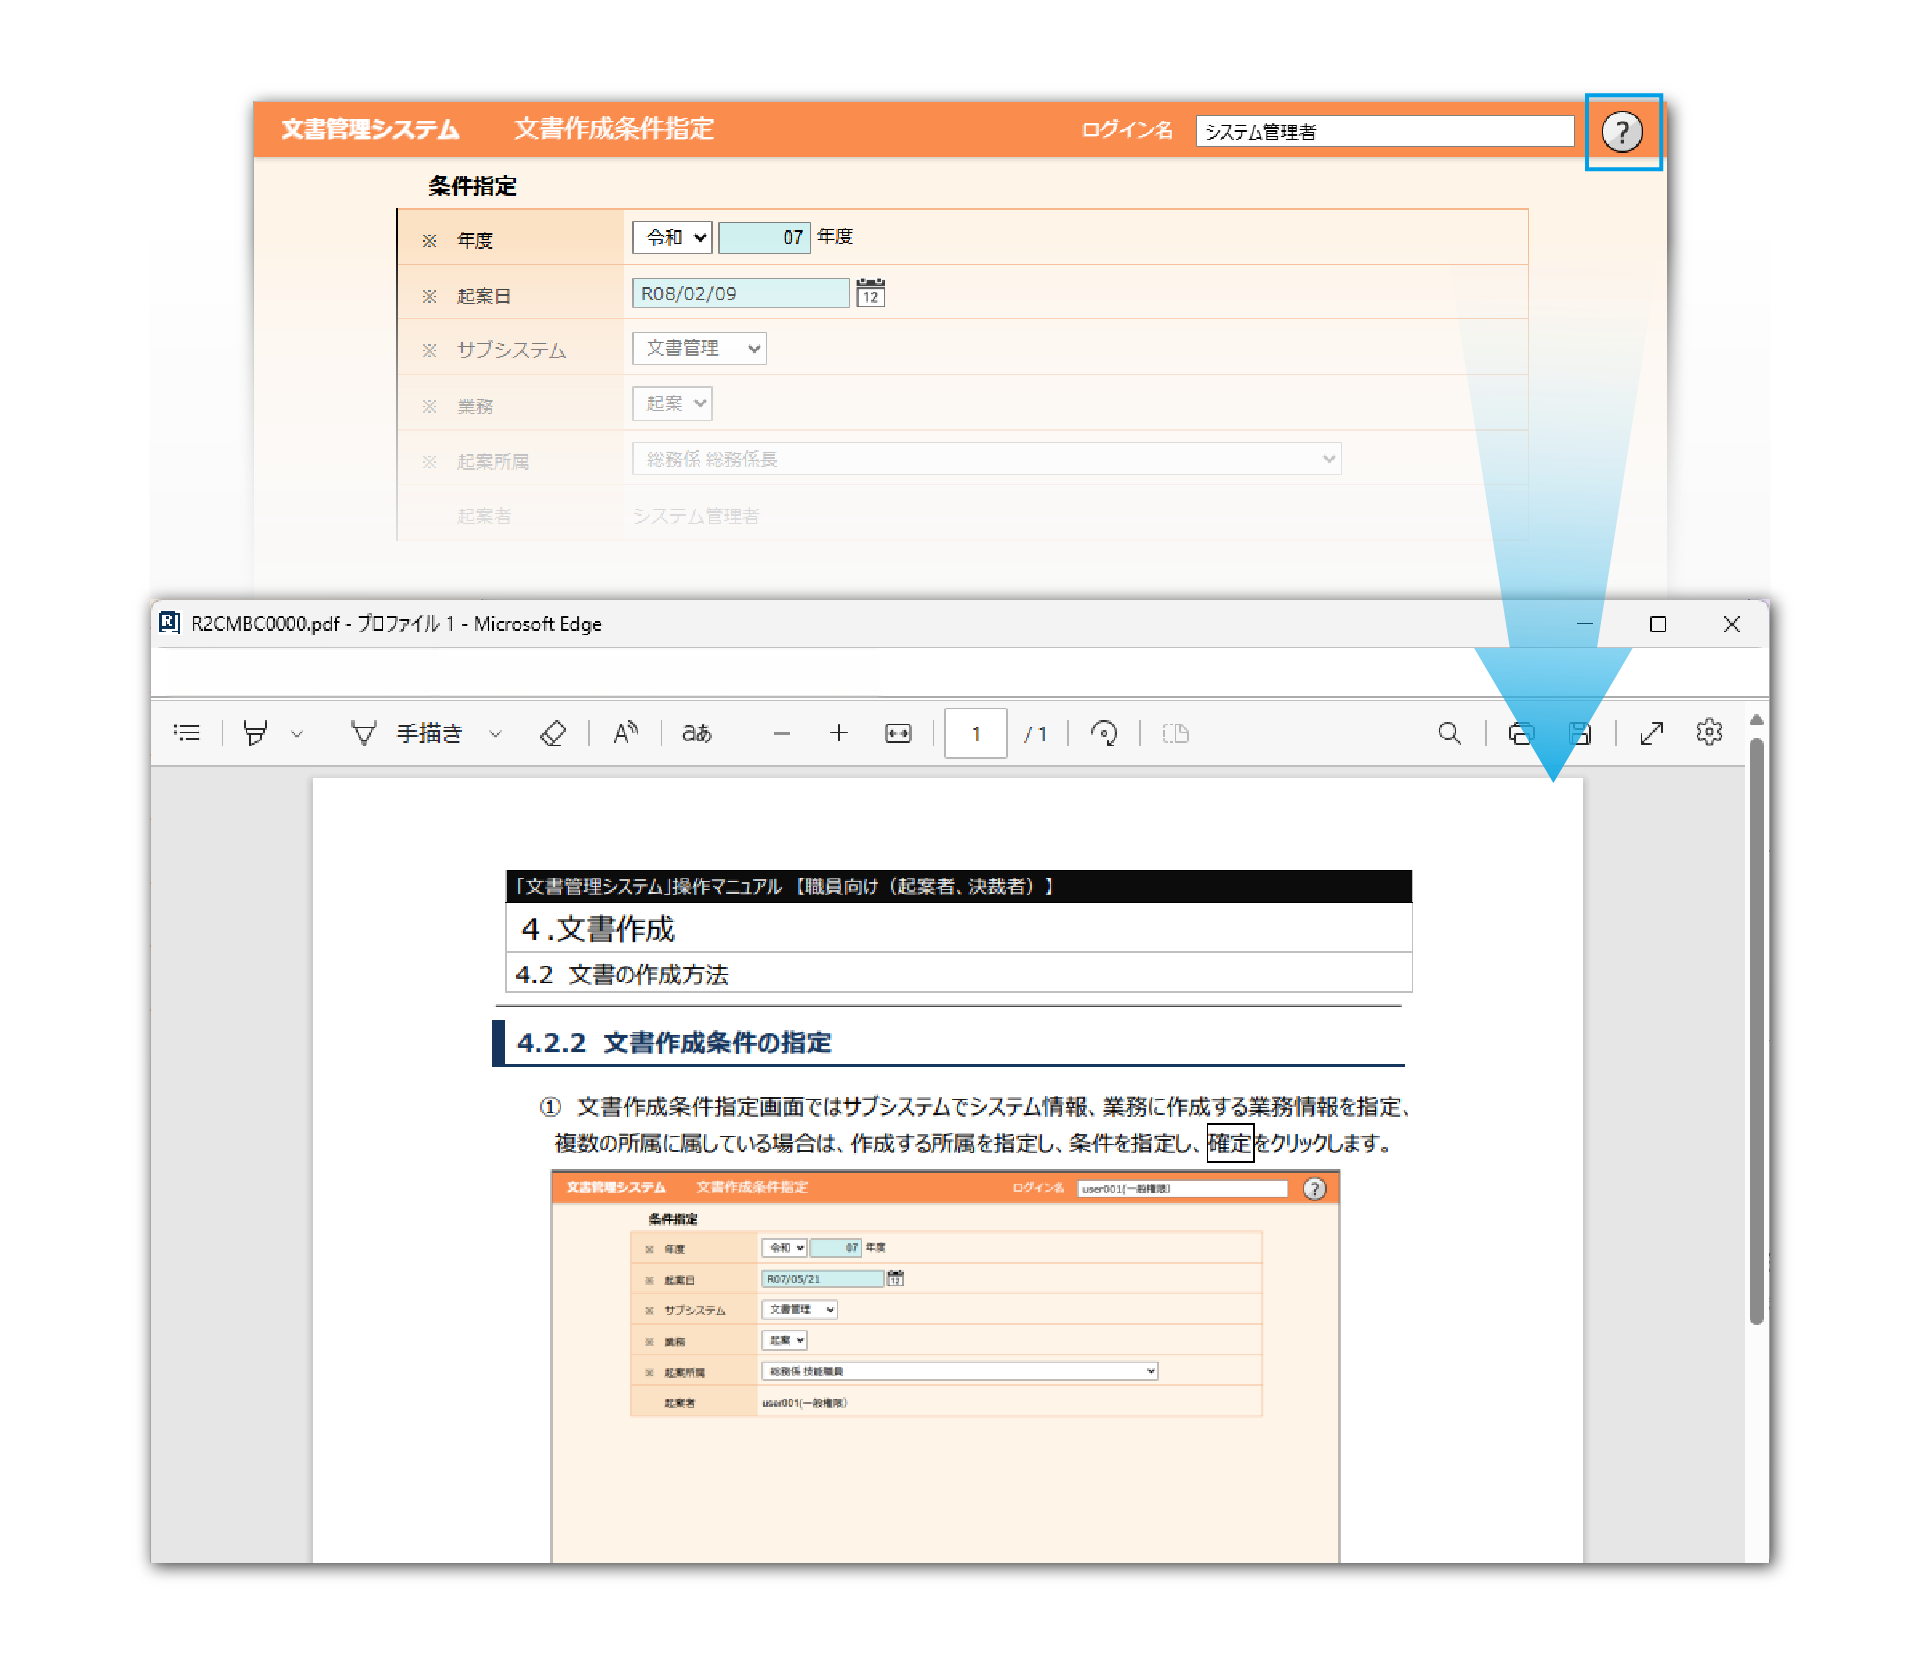Expand the 手描き options chevron
The height and width of the screenshot is (1663, 1920).
(495, 734)
